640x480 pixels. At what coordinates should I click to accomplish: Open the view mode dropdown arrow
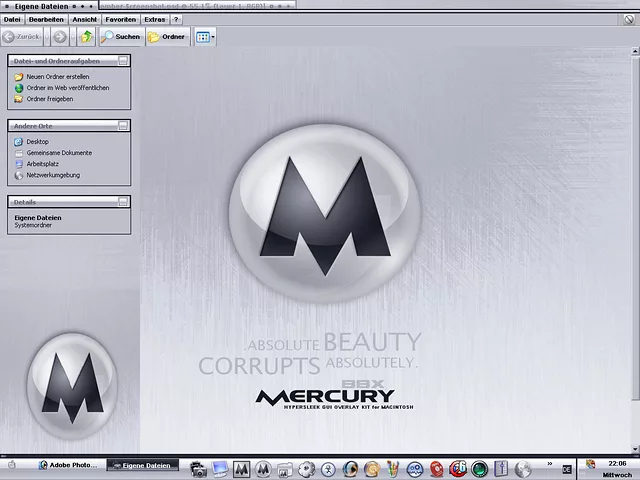tap(213, 37)
